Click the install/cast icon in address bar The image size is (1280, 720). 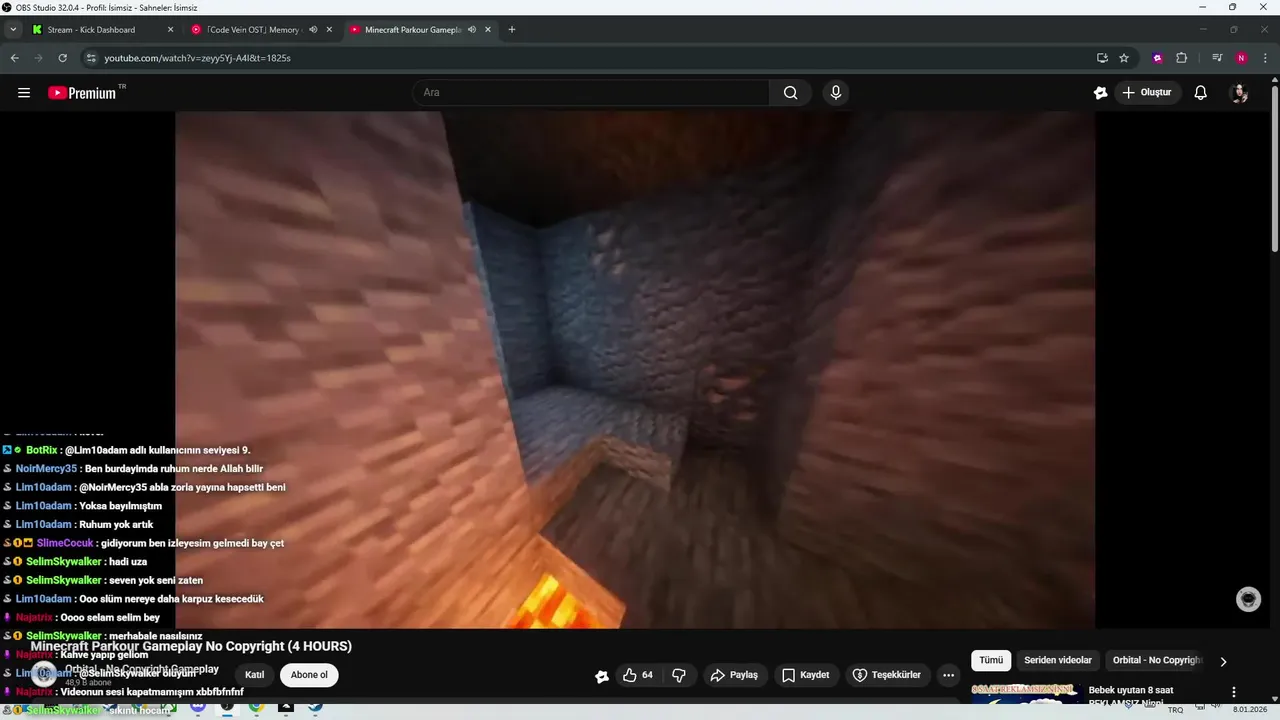(1102, 58)
